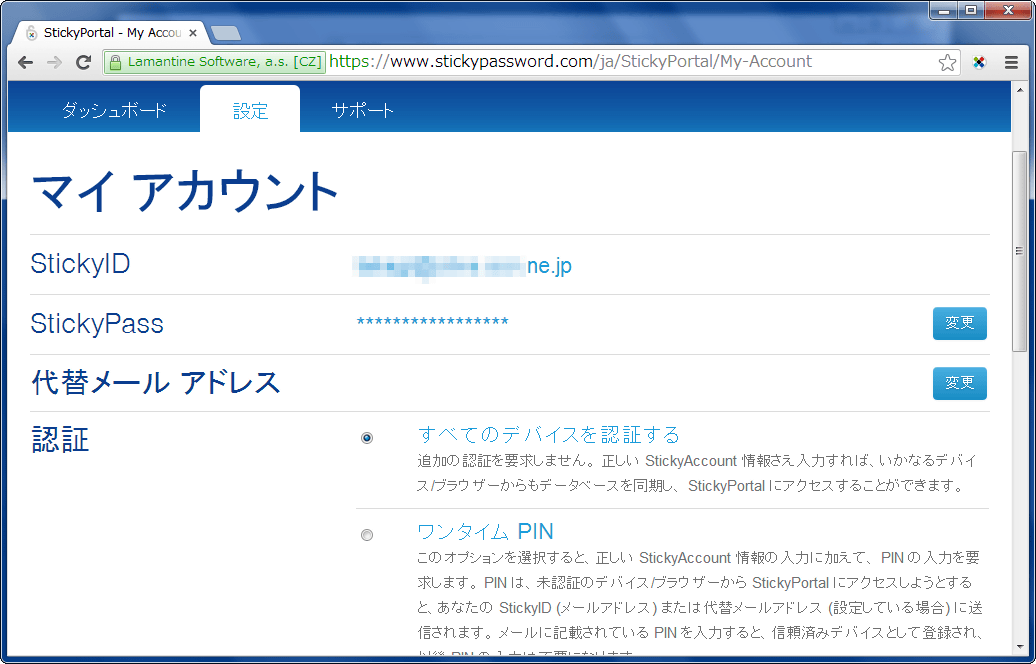Image resolution: width=1036 pixels, height=664 pixels.
Task: Click the StickyID email address ending ne.jp
Action: click(x=462, y=266)
